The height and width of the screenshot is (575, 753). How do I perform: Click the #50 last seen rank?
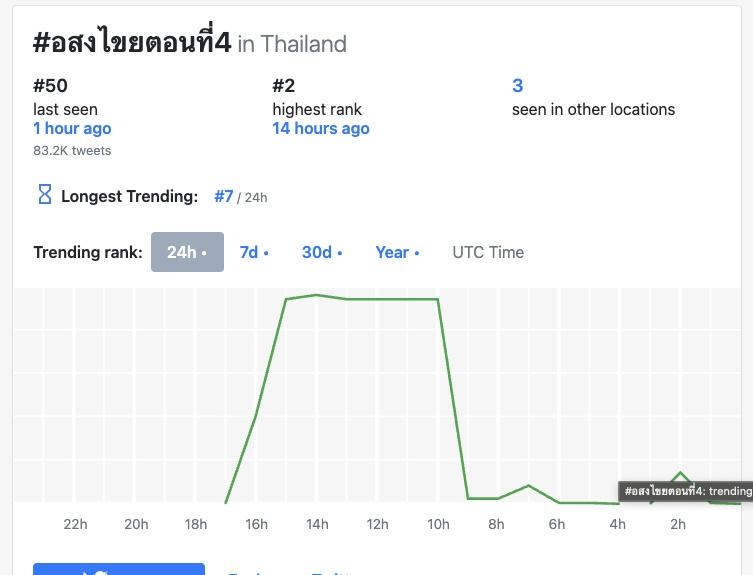pyautogui.click(x=50, y=86)
